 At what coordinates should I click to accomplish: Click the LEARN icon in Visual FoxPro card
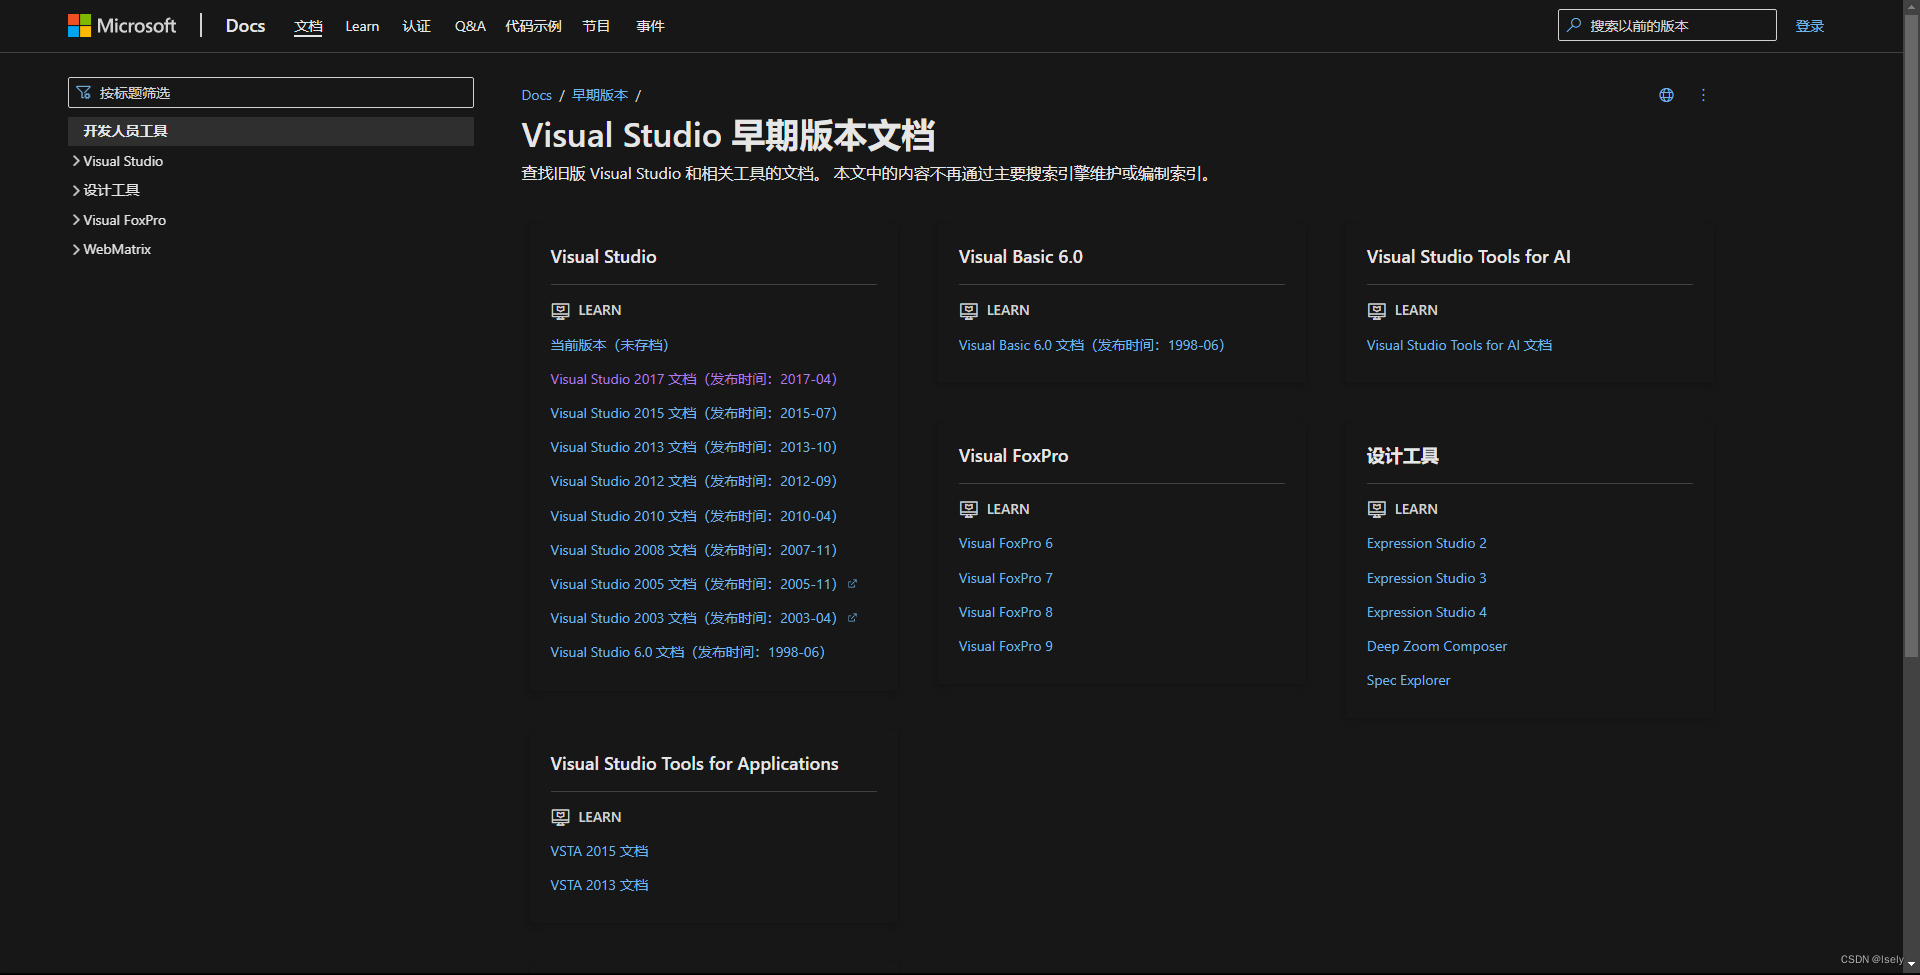[968, 509]
